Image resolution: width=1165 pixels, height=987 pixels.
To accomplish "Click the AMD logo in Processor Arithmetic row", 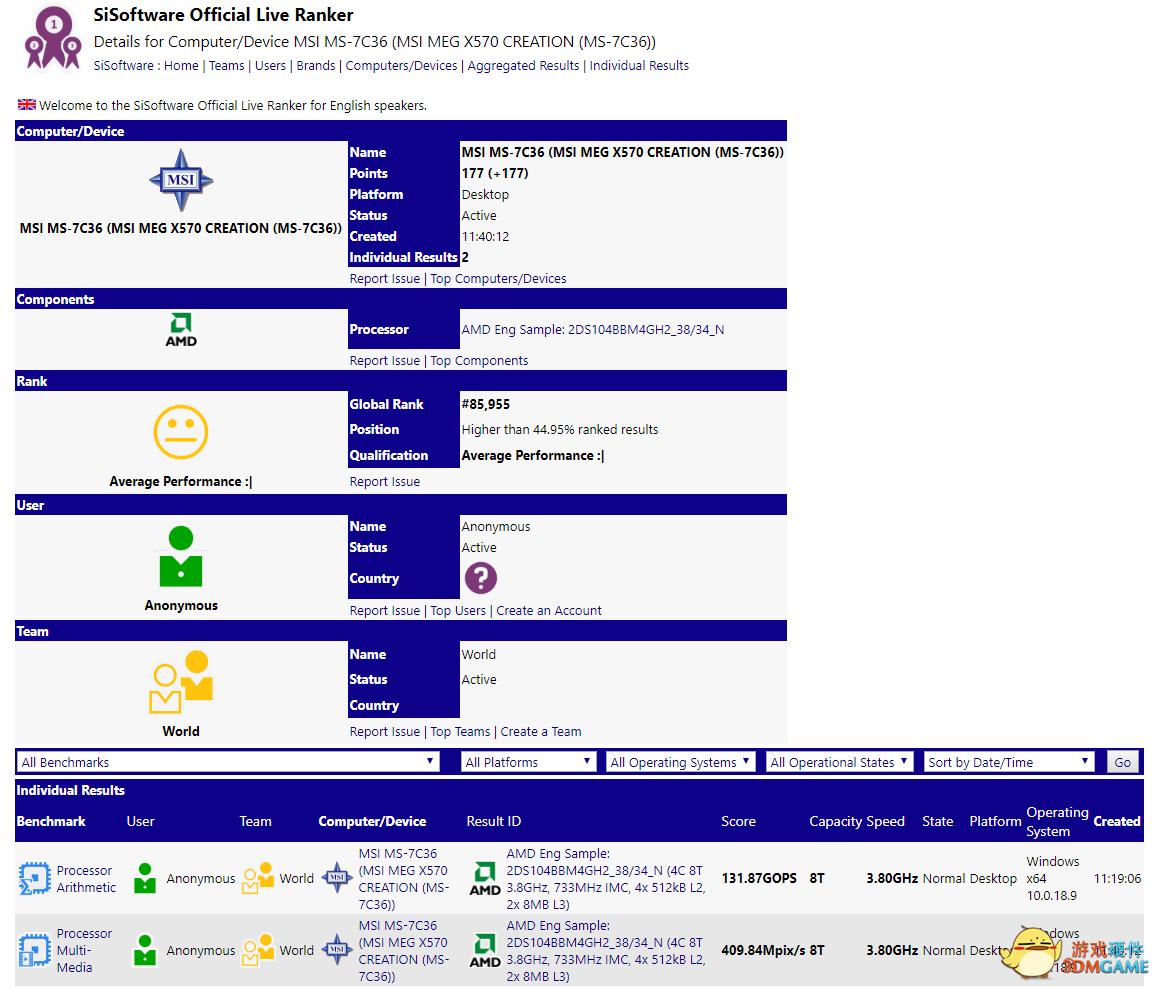I will point(485,879).
